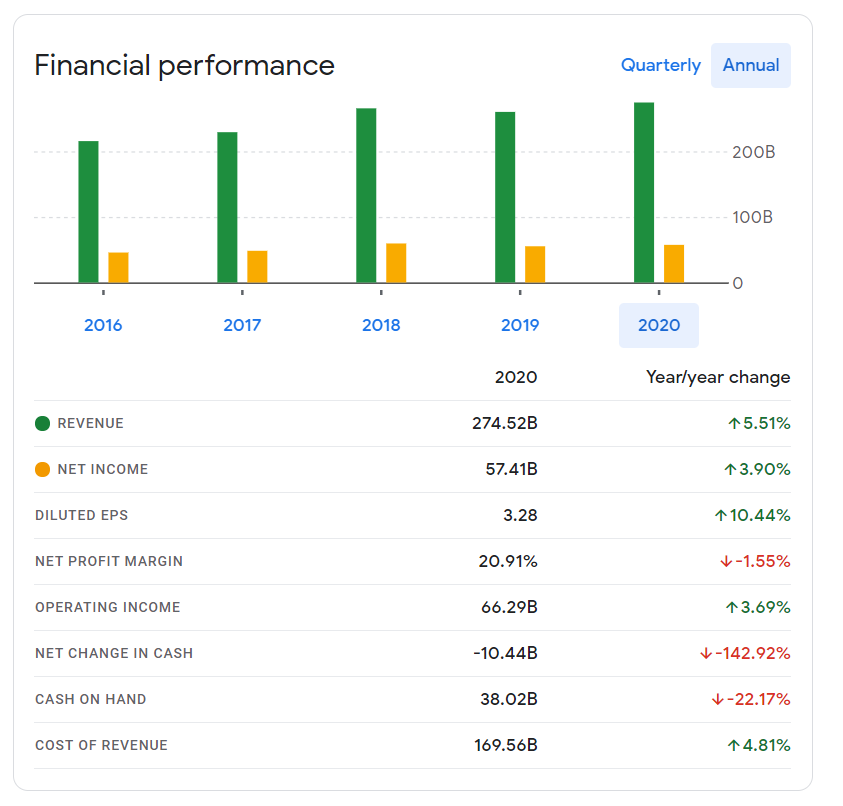843x806 pixels.
Task: Click the 2020 orange net income bar
Action: pyautogui.click(x=674, y=263)
